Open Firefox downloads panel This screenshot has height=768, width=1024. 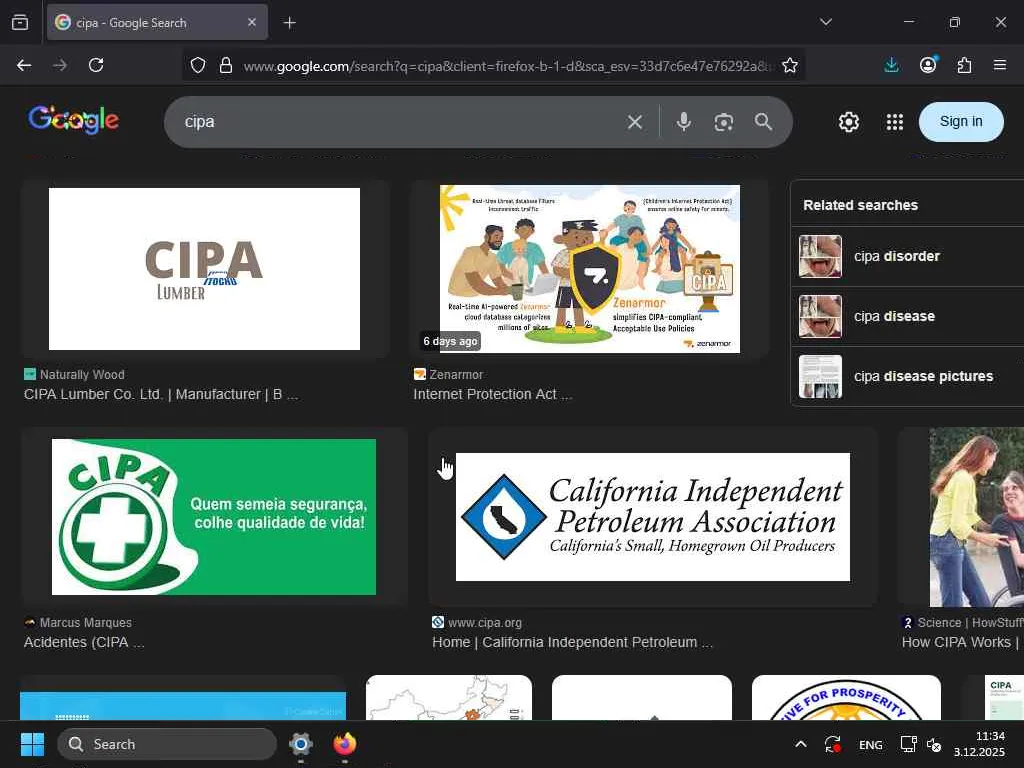tap(891, 65)
